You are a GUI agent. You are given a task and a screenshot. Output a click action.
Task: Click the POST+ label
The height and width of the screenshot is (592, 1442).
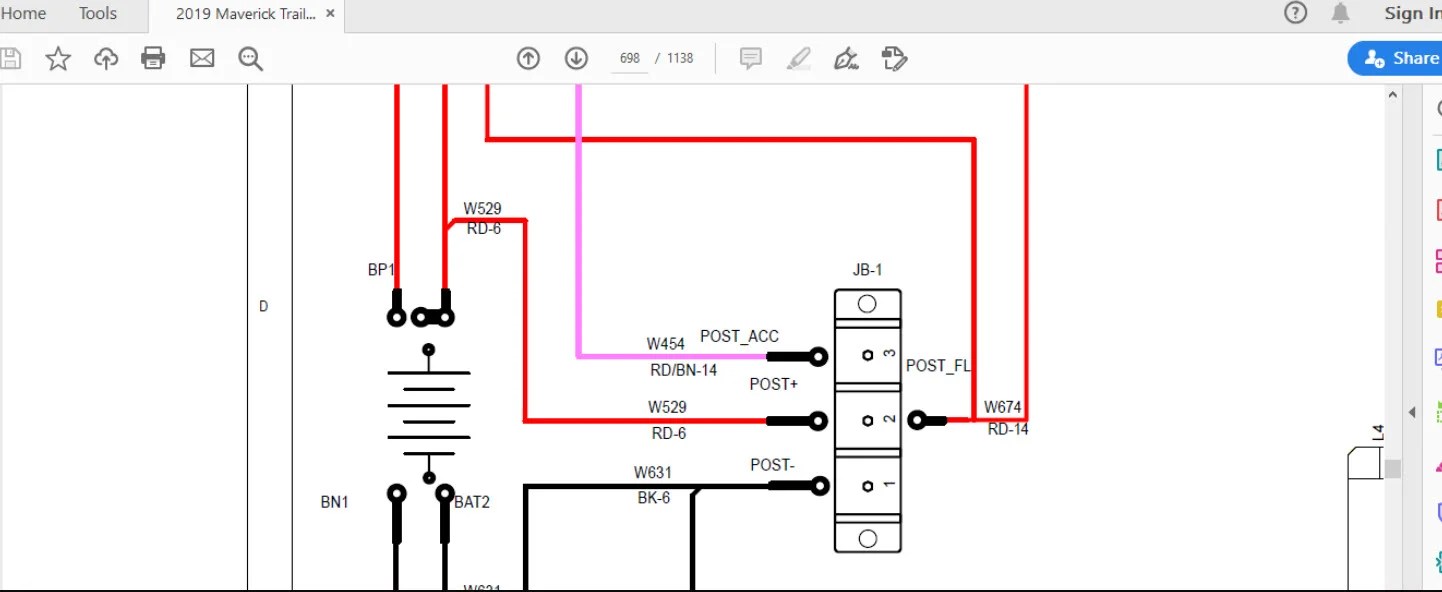coord(774,384)
